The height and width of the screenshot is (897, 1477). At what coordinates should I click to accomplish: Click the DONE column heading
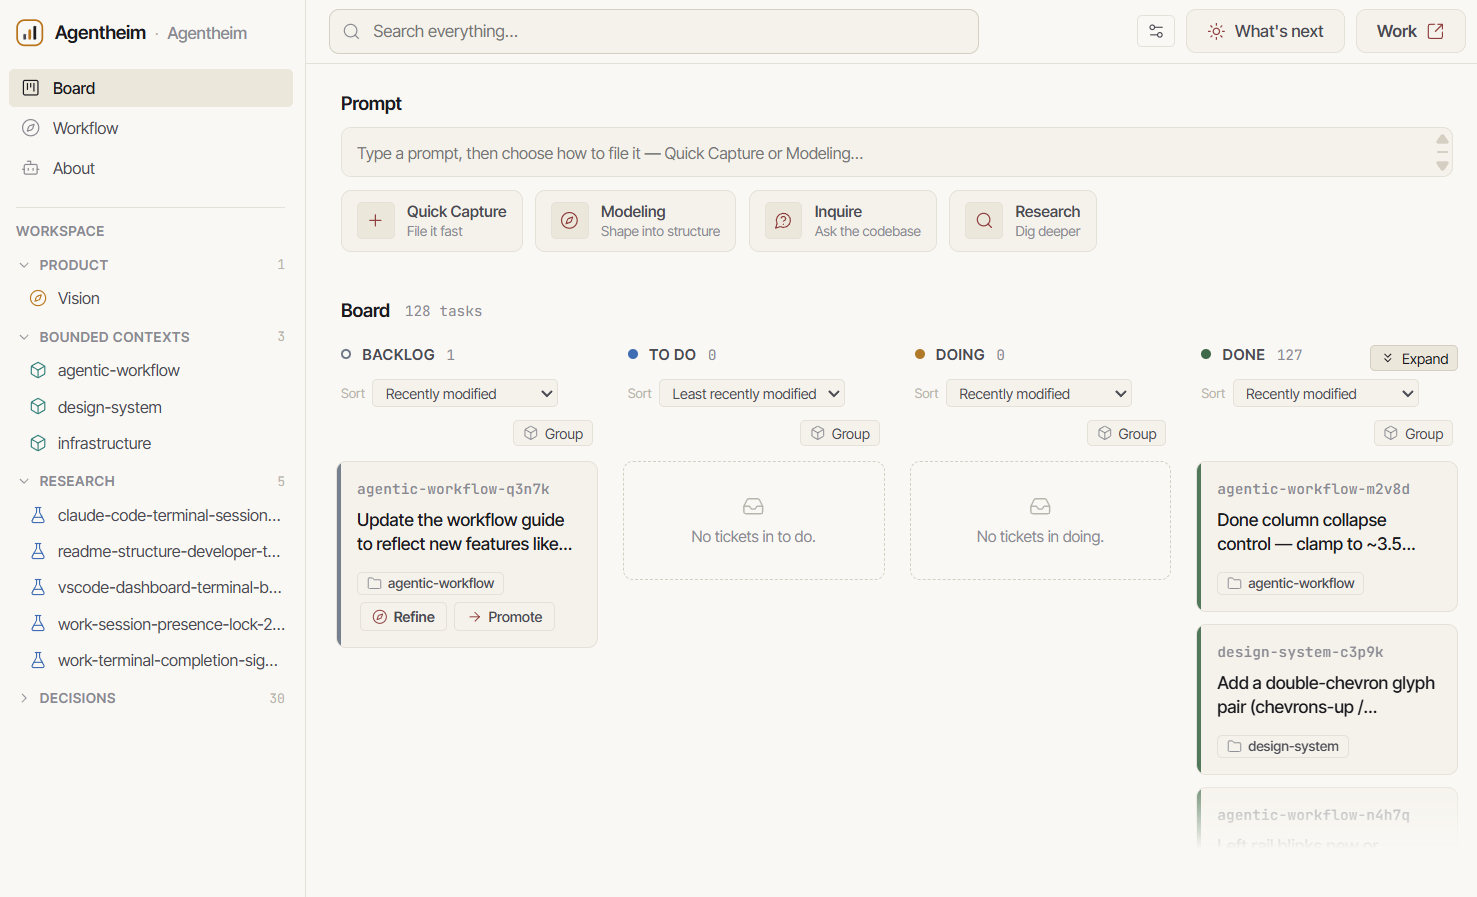point(1243,355)
